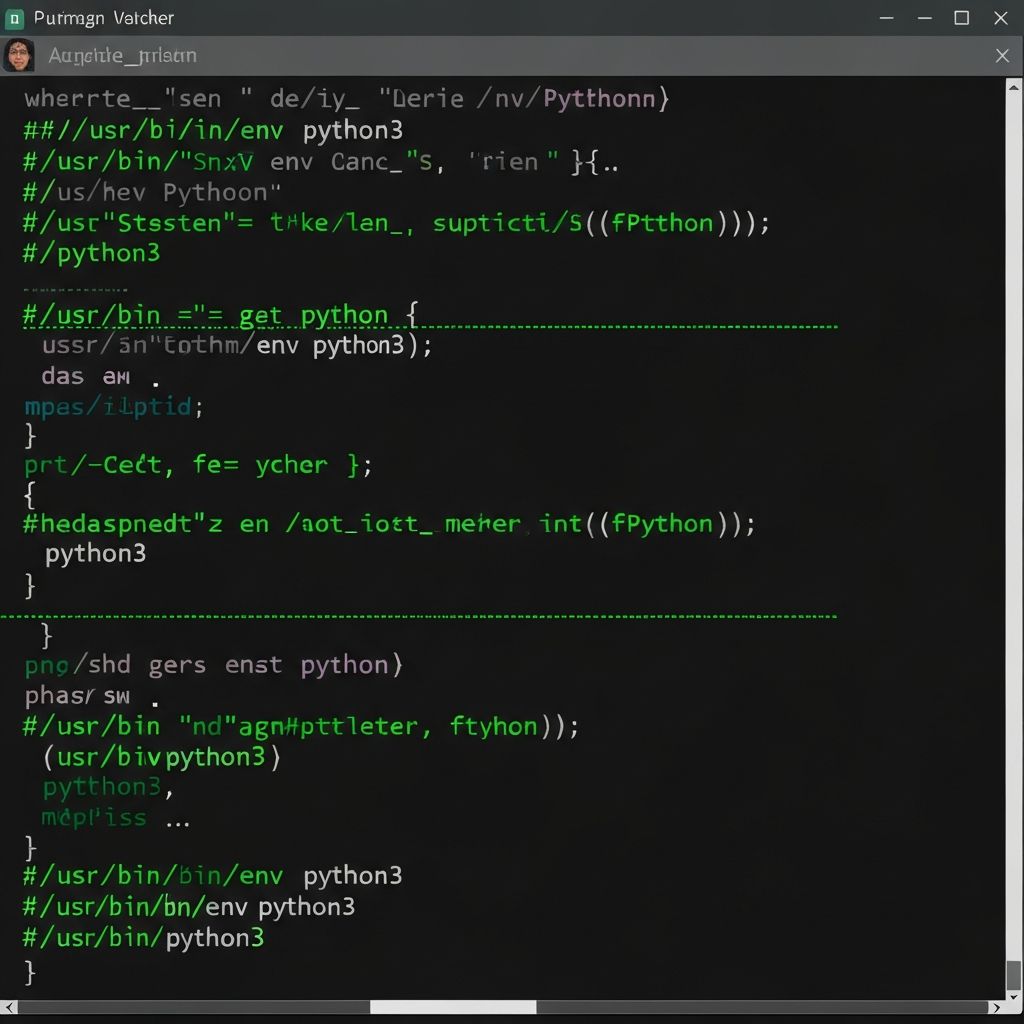Select the Auncite_prlasm tab
The width and height of the screenshot is (1024, 1024).
122,56
